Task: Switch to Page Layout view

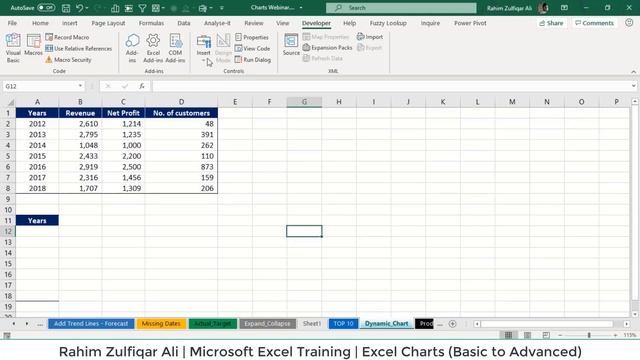Action: (527, 335)
